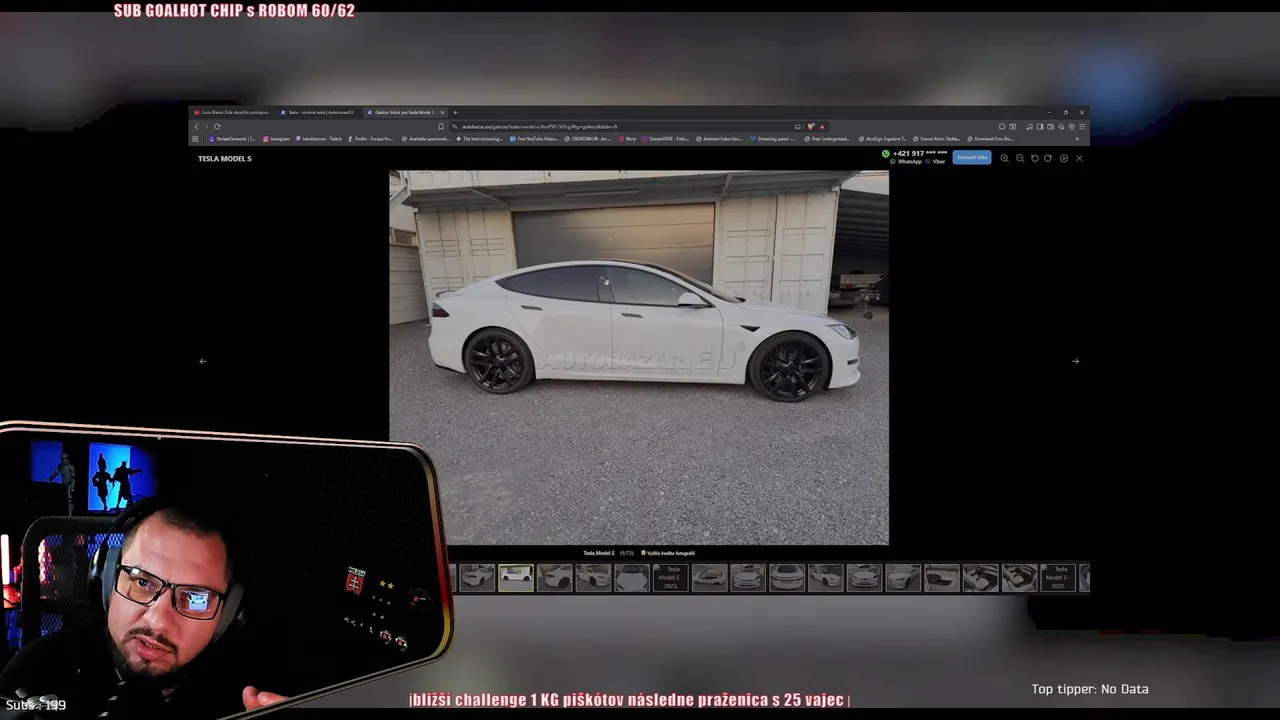Rotate the gallery photo clockwise
1280x720 pixels.
(x=1048, y=158)
